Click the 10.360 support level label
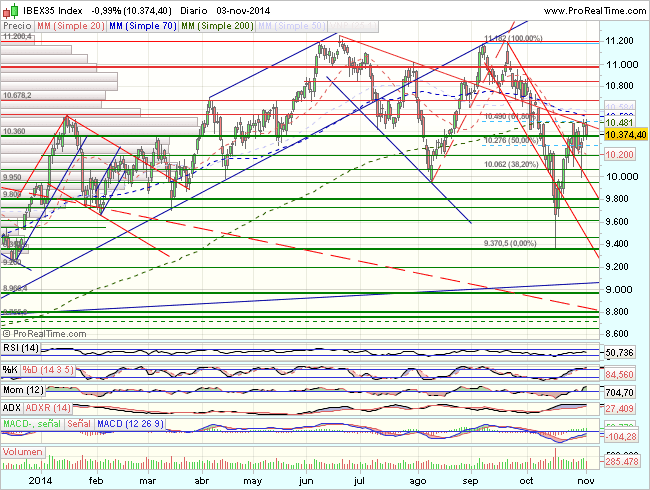The image size is (650, 490). coord(14,131)
